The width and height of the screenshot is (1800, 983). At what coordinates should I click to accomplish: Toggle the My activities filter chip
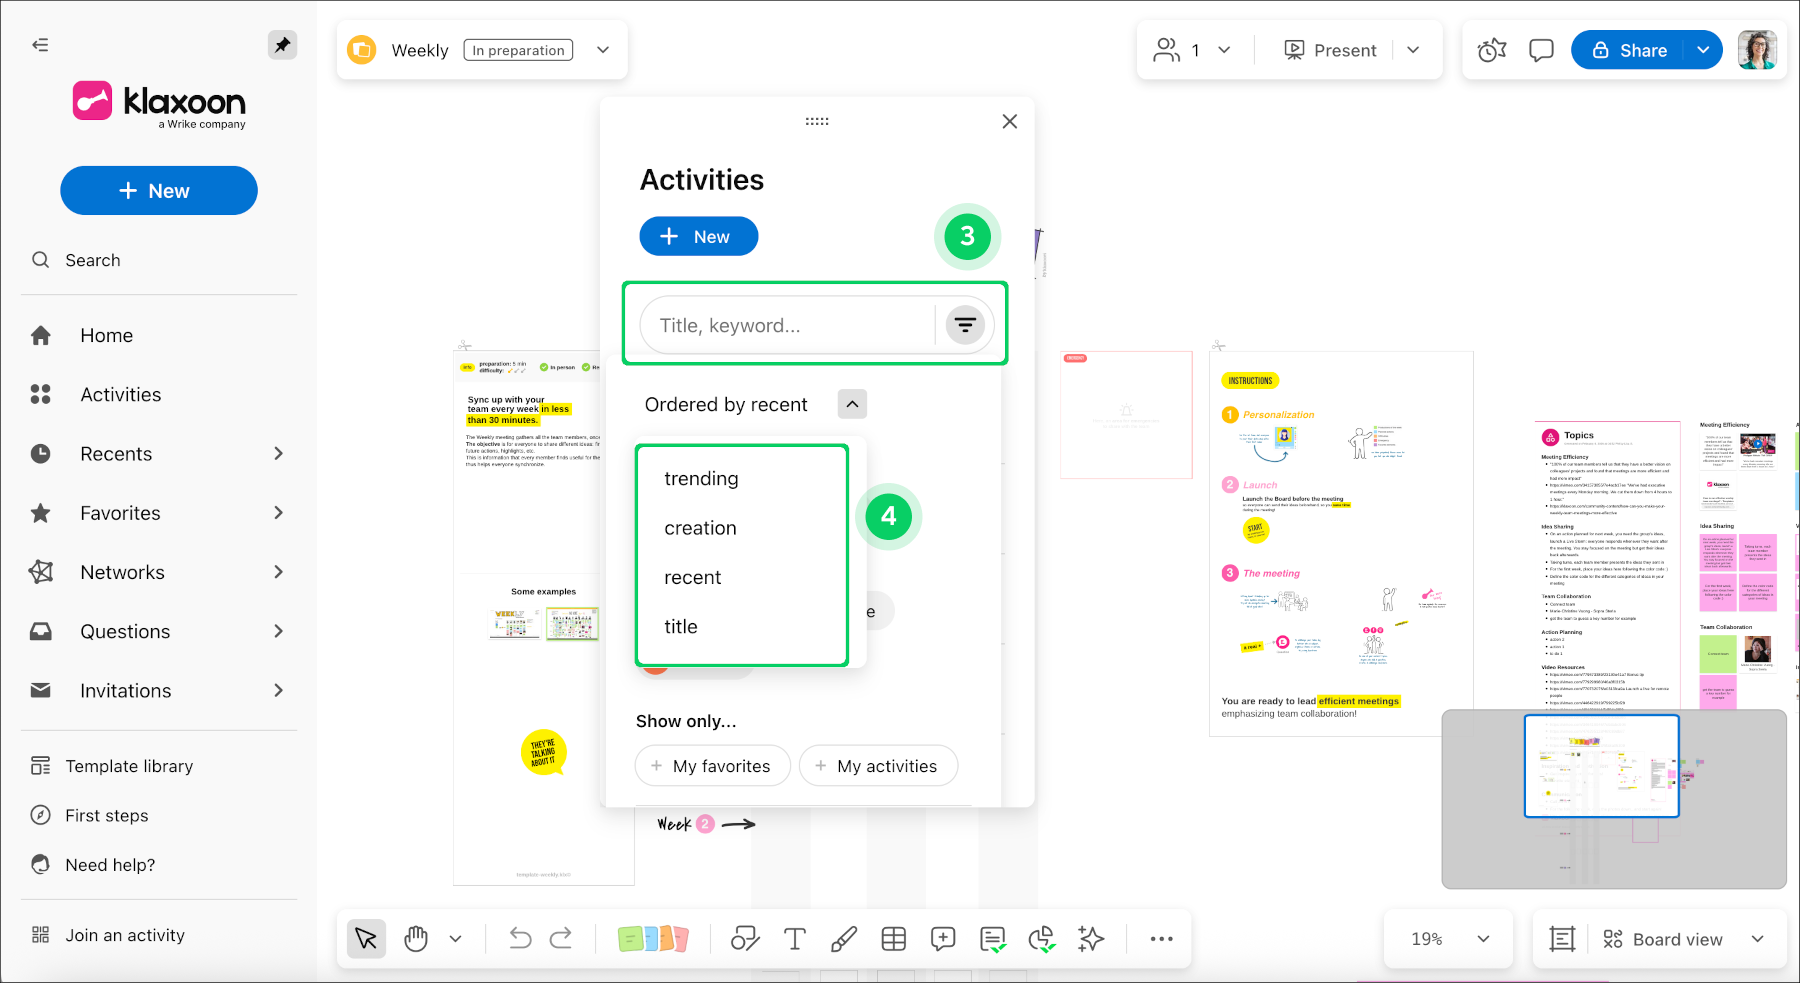tap(877, 765)
